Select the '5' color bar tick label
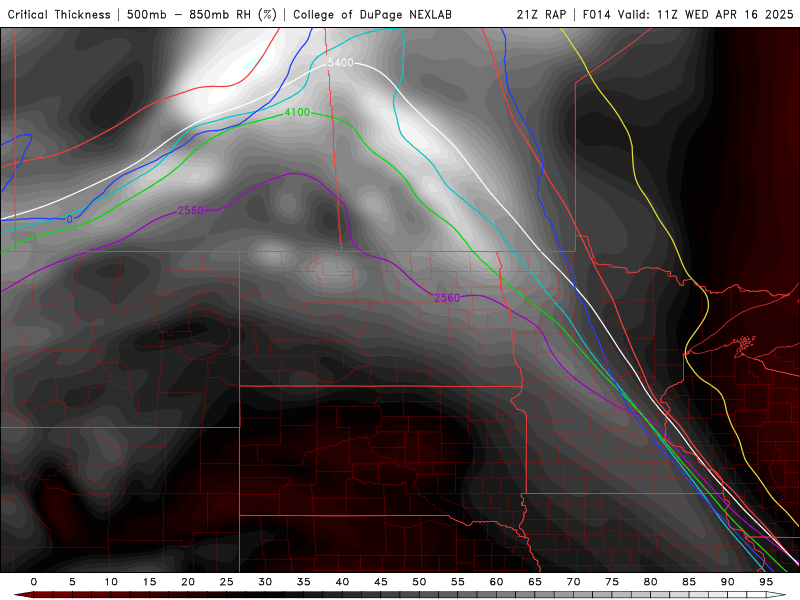This screenshot has height=600, width=800. [x=72, y=582]
